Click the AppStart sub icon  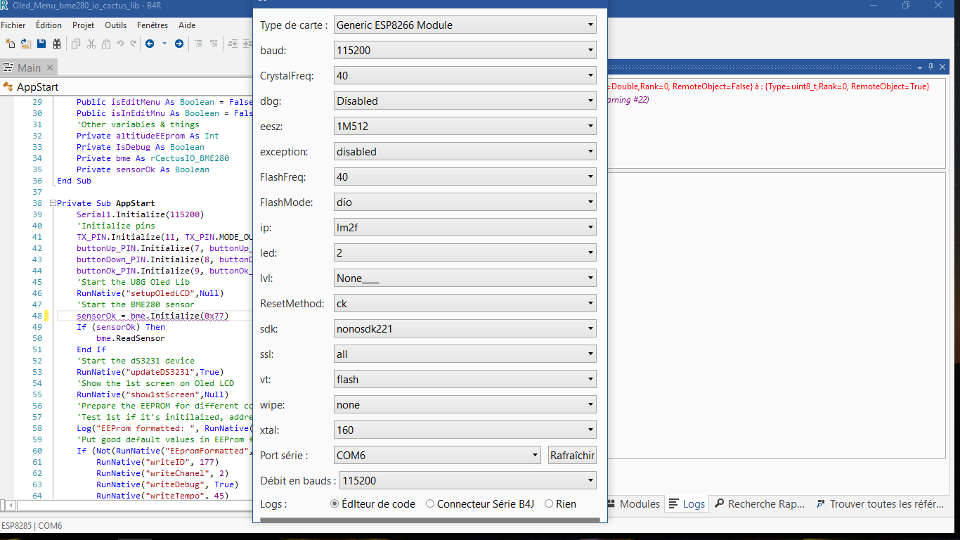8,87
